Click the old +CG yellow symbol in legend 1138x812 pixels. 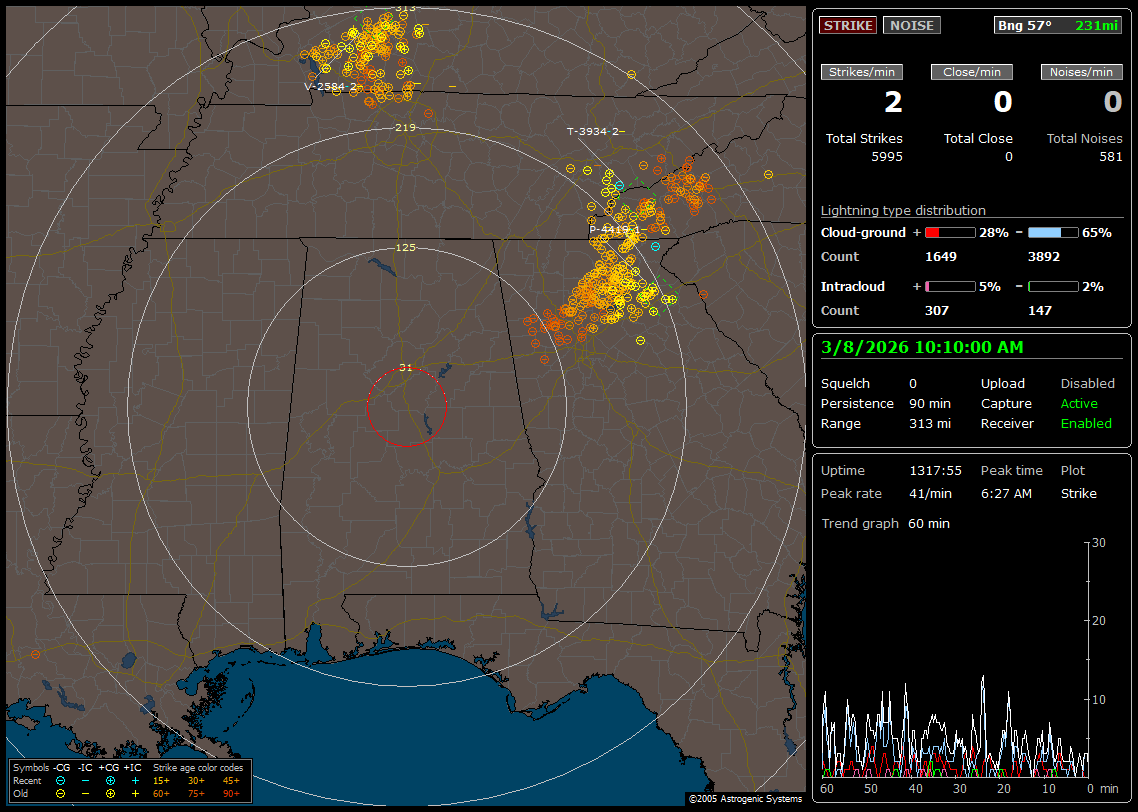110,793
